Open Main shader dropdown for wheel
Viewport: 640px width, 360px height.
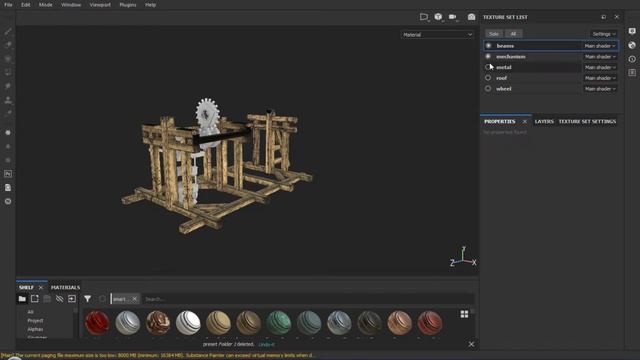coord(600,89)
